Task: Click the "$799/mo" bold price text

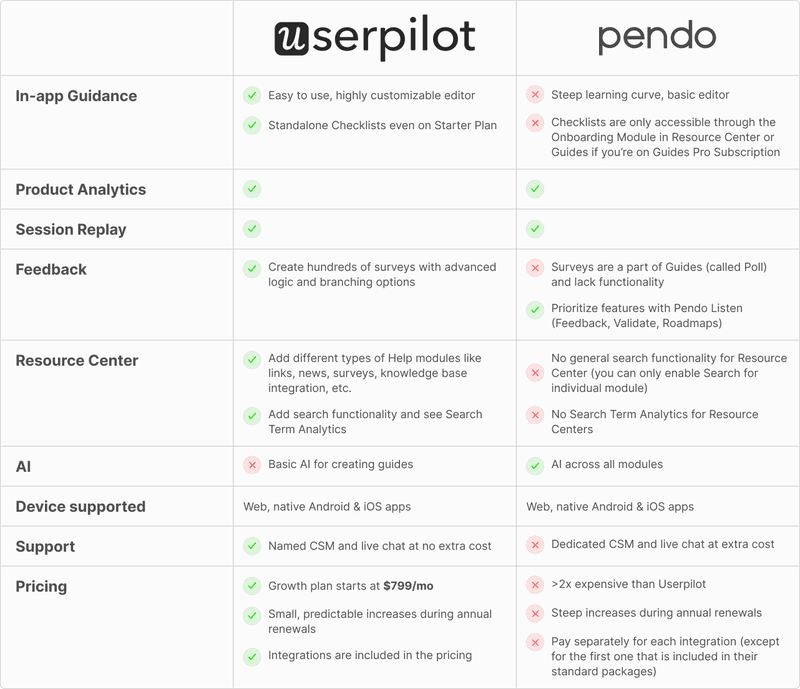Action: coord(409,586)
